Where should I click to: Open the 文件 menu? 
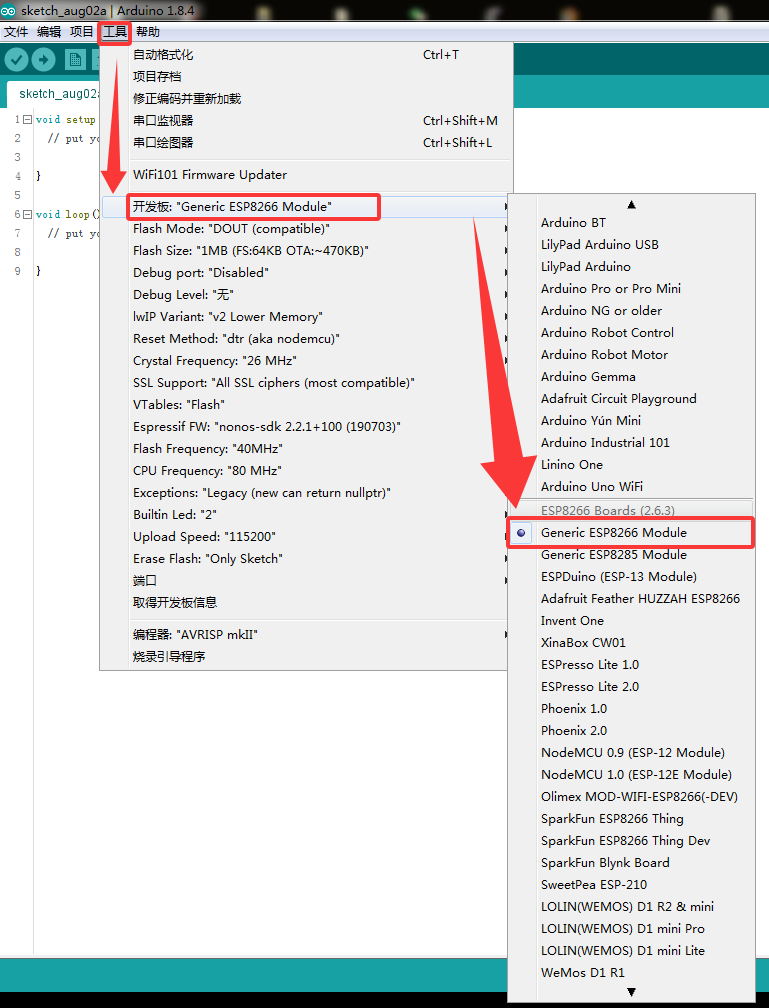(x=16, y=32)
